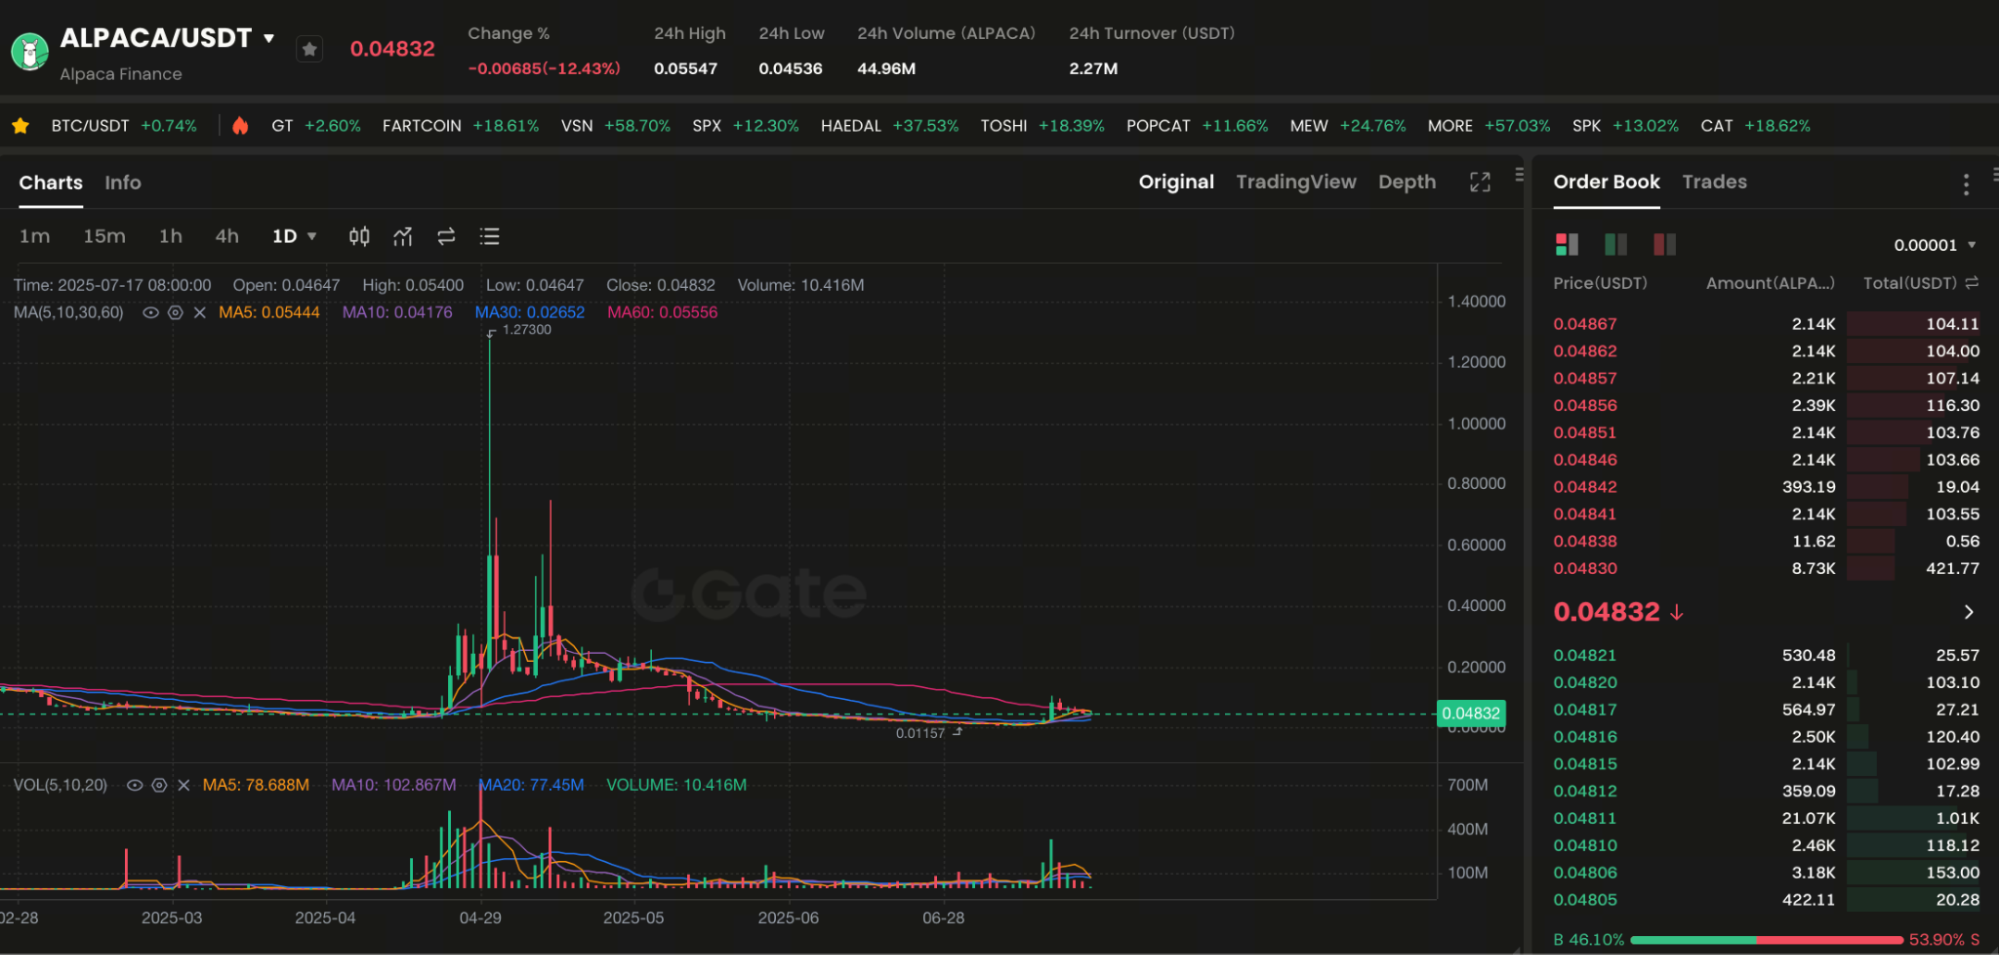Open MA indicator settings
Image resolution: width=1999 pixels, height=955 pixels.
(175, 313)
